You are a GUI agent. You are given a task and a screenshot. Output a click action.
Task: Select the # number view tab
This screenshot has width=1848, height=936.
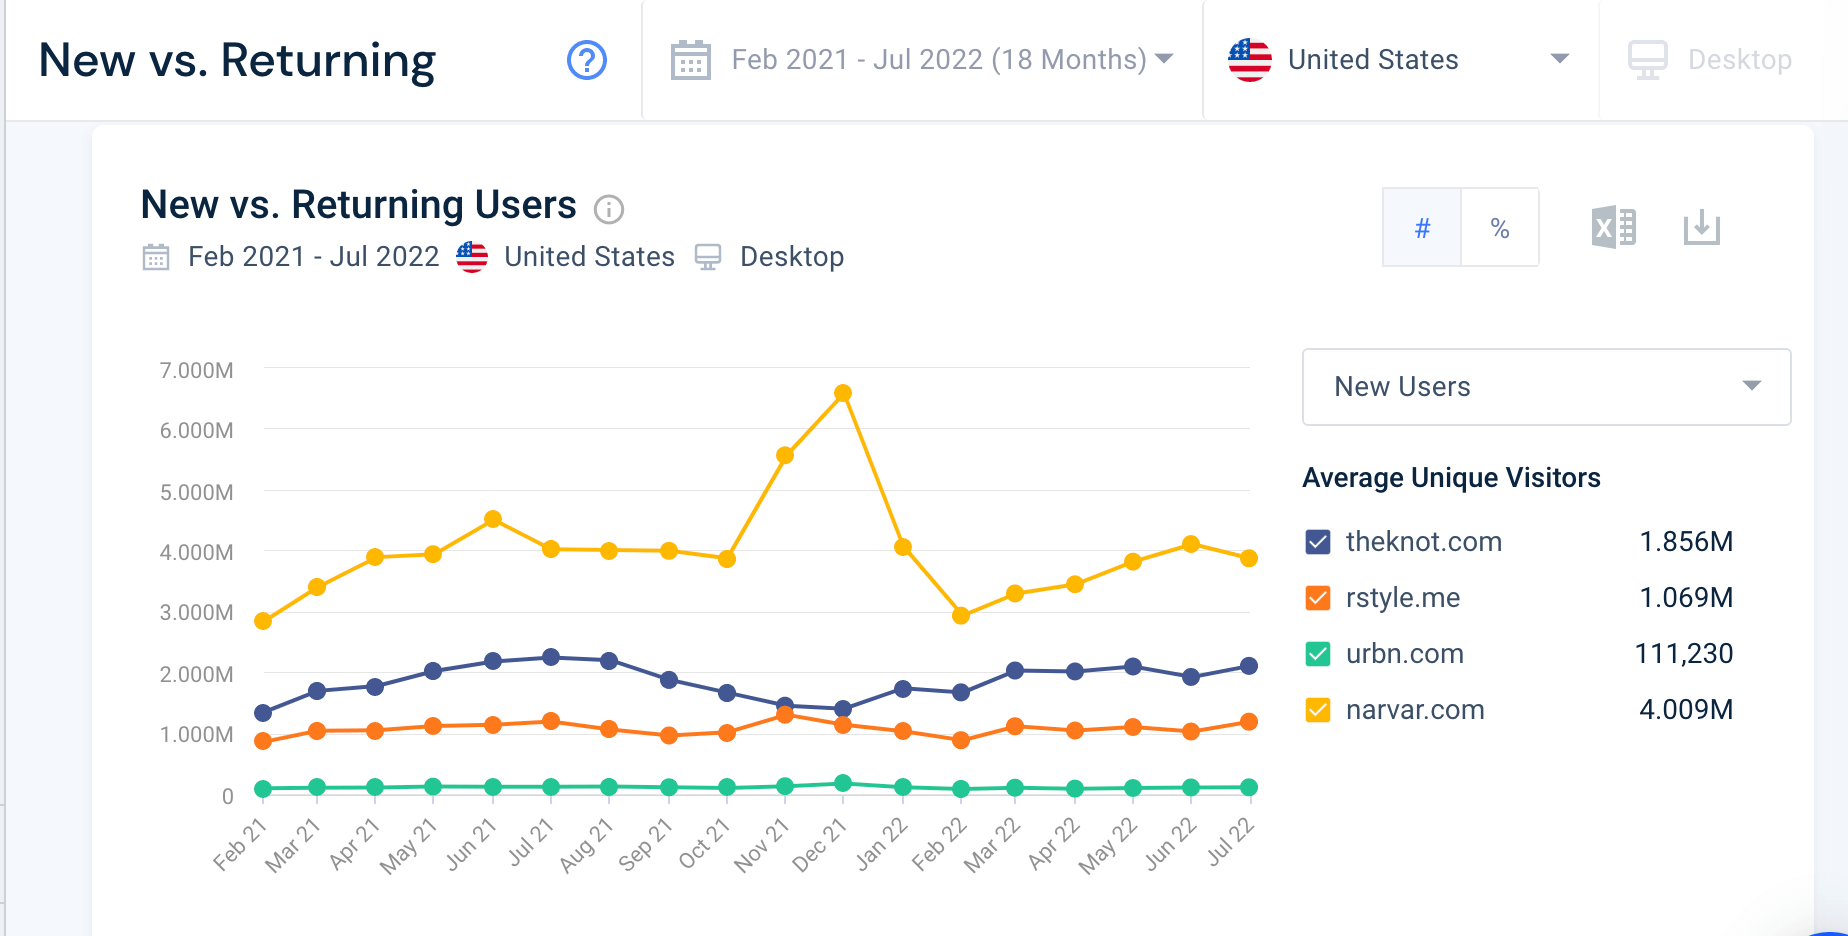point(1421,228)
